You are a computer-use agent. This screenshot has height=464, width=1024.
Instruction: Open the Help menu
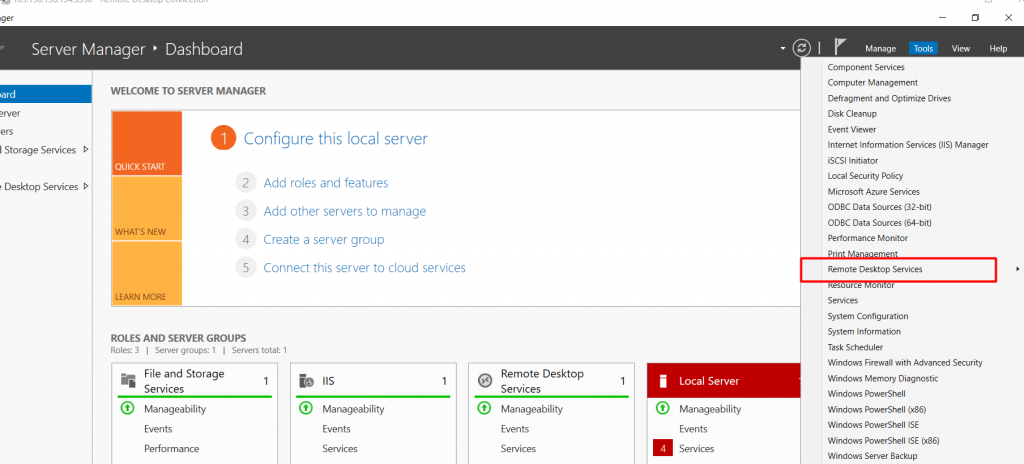[997, 48]
